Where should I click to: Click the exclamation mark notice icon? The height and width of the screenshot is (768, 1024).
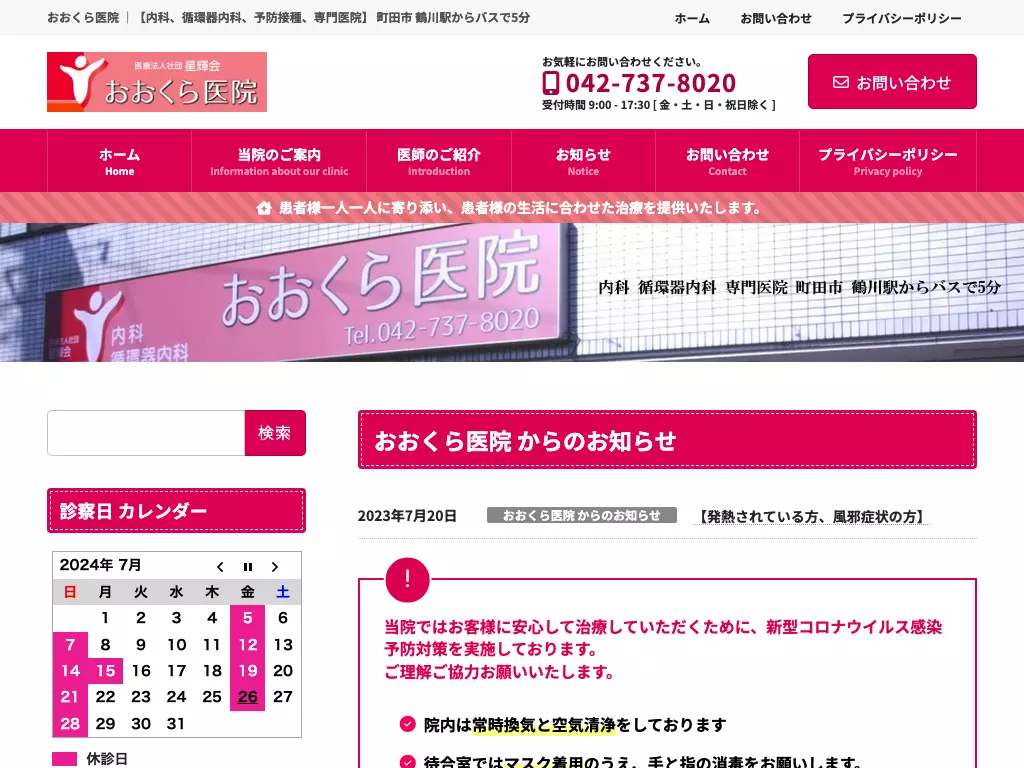click(x=408, y=579)
